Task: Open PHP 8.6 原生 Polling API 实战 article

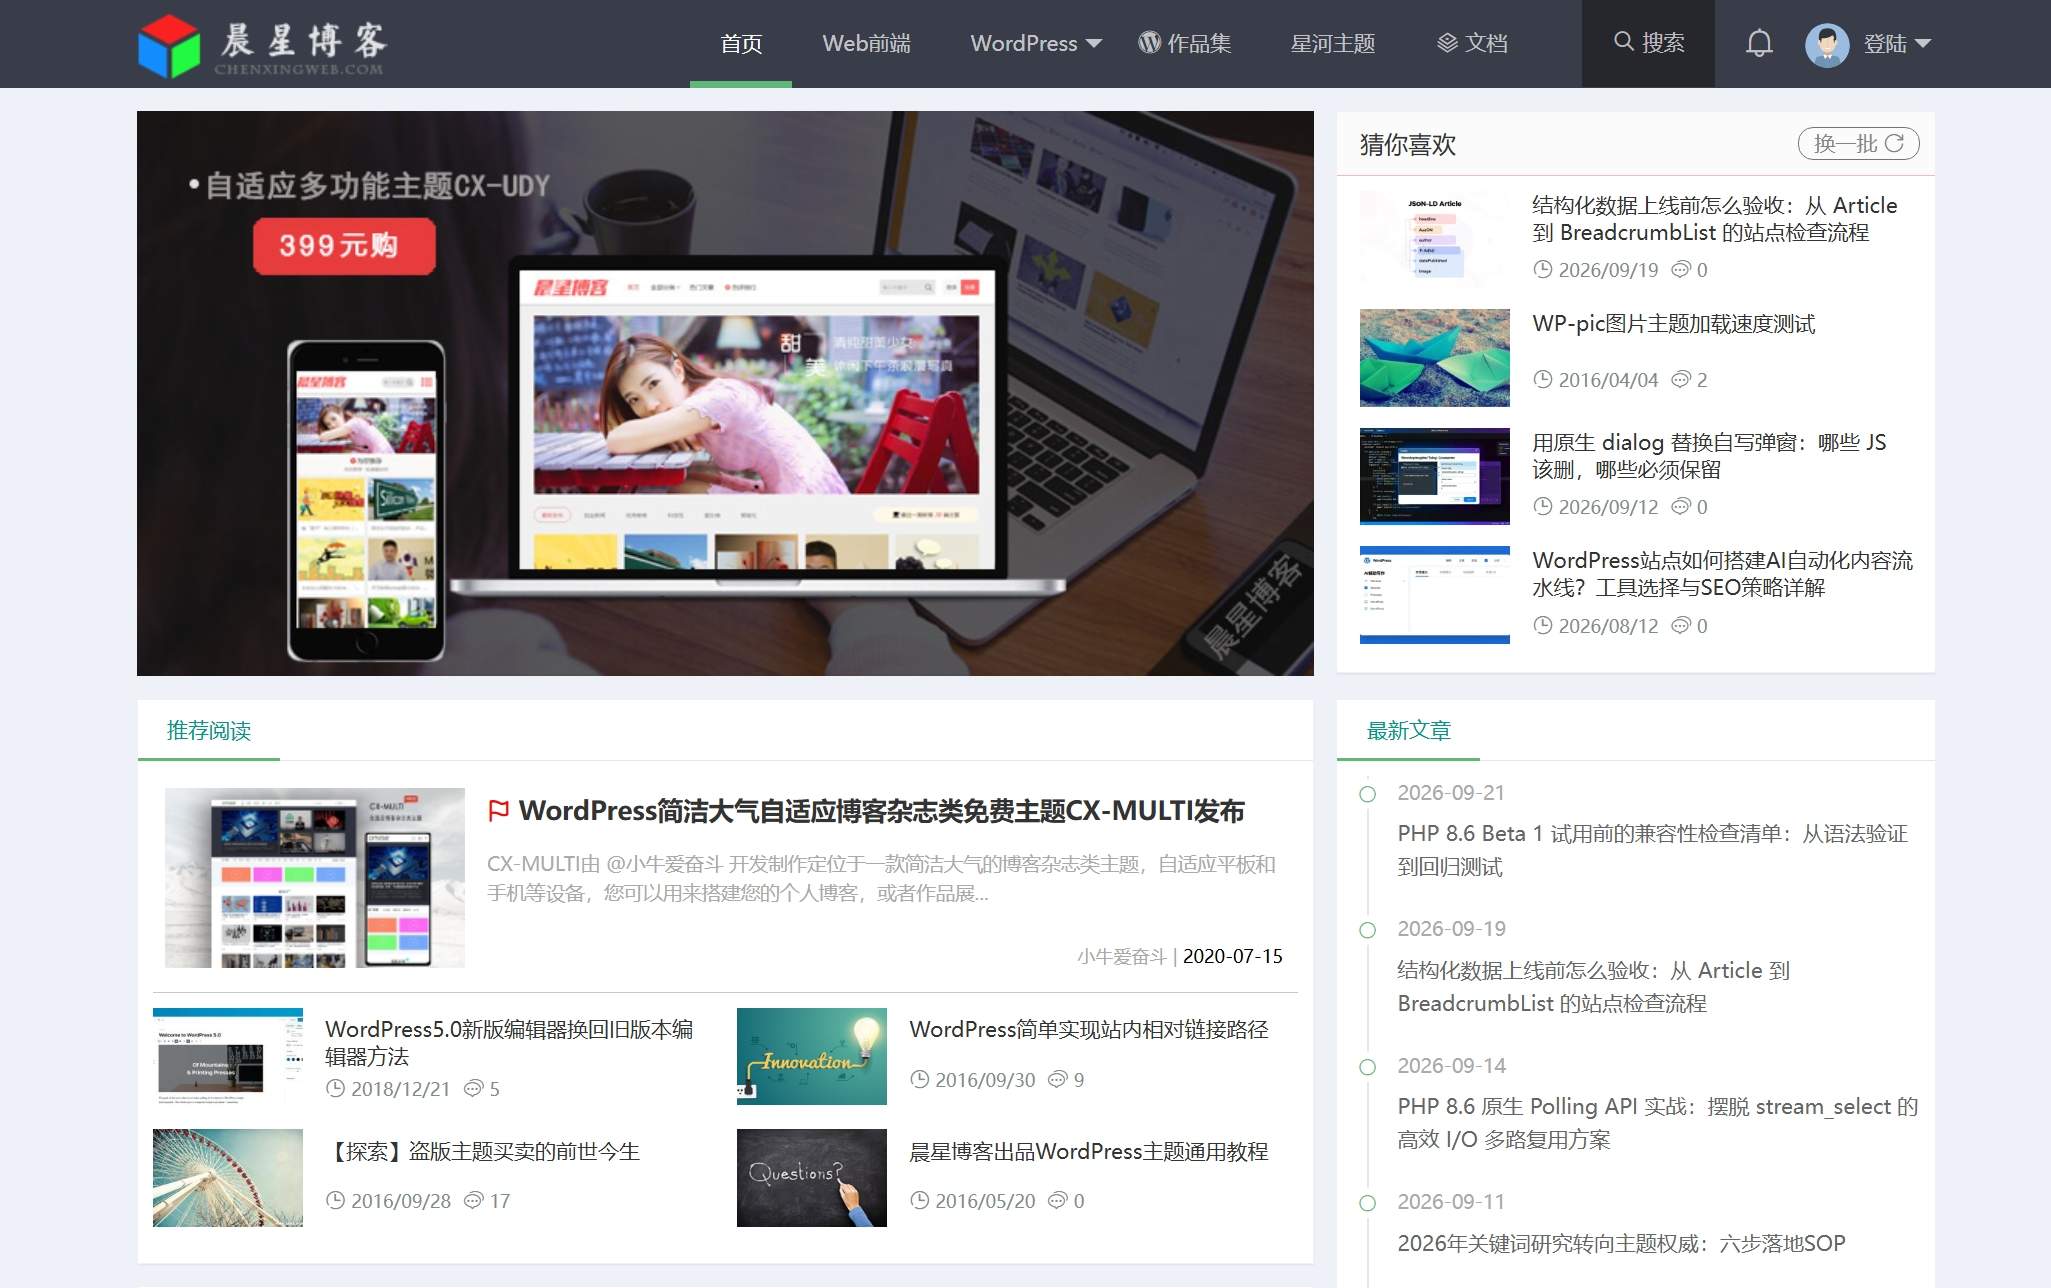Action: [1657, 1123]
